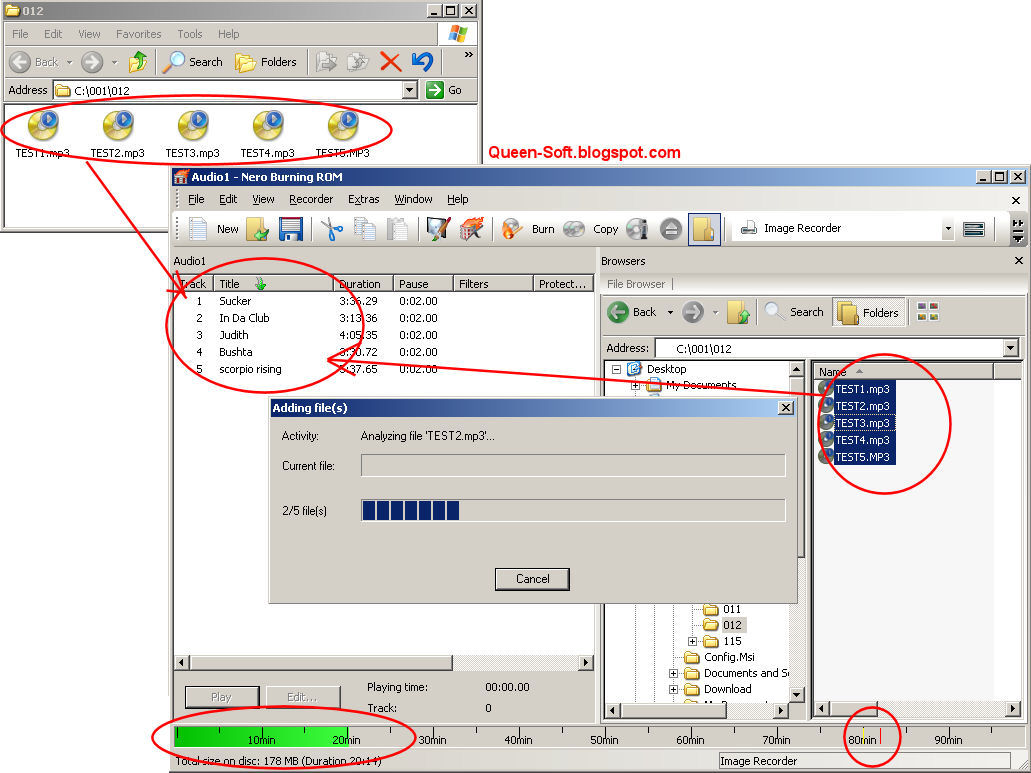Select TEST5.MP3 icon in 012 Explorer window
This screenshot has width=1031, height=773.
pos(343,126)
